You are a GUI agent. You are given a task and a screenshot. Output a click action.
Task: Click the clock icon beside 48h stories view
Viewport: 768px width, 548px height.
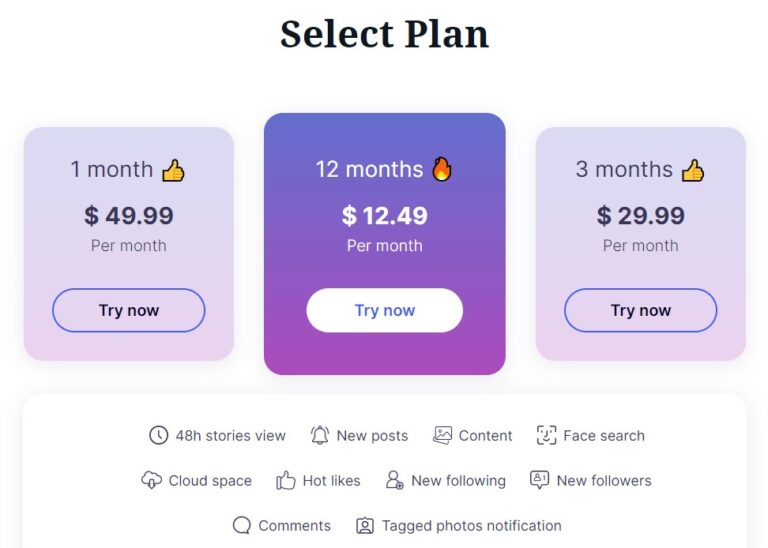tap(159, 435)
